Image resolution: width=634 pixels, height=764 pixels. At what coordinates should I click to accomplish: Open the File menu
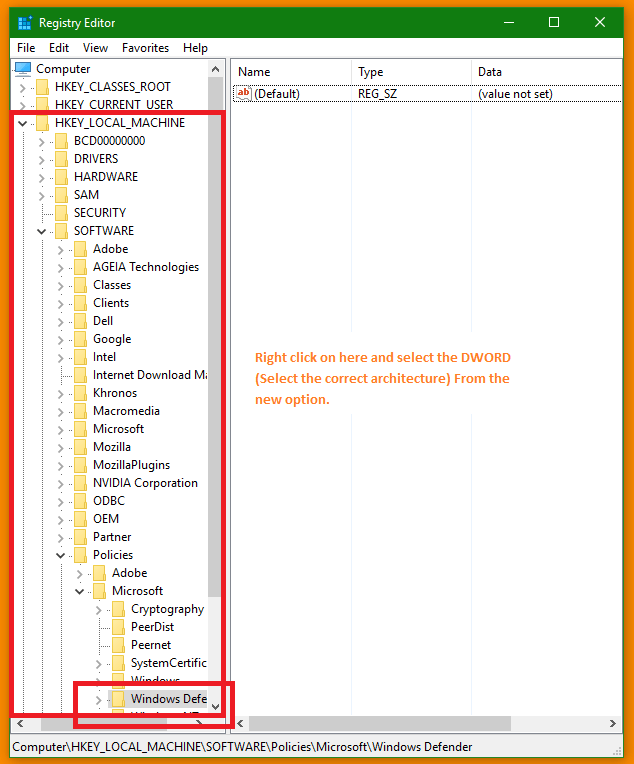pyautogui.click(x=26, y=48)
